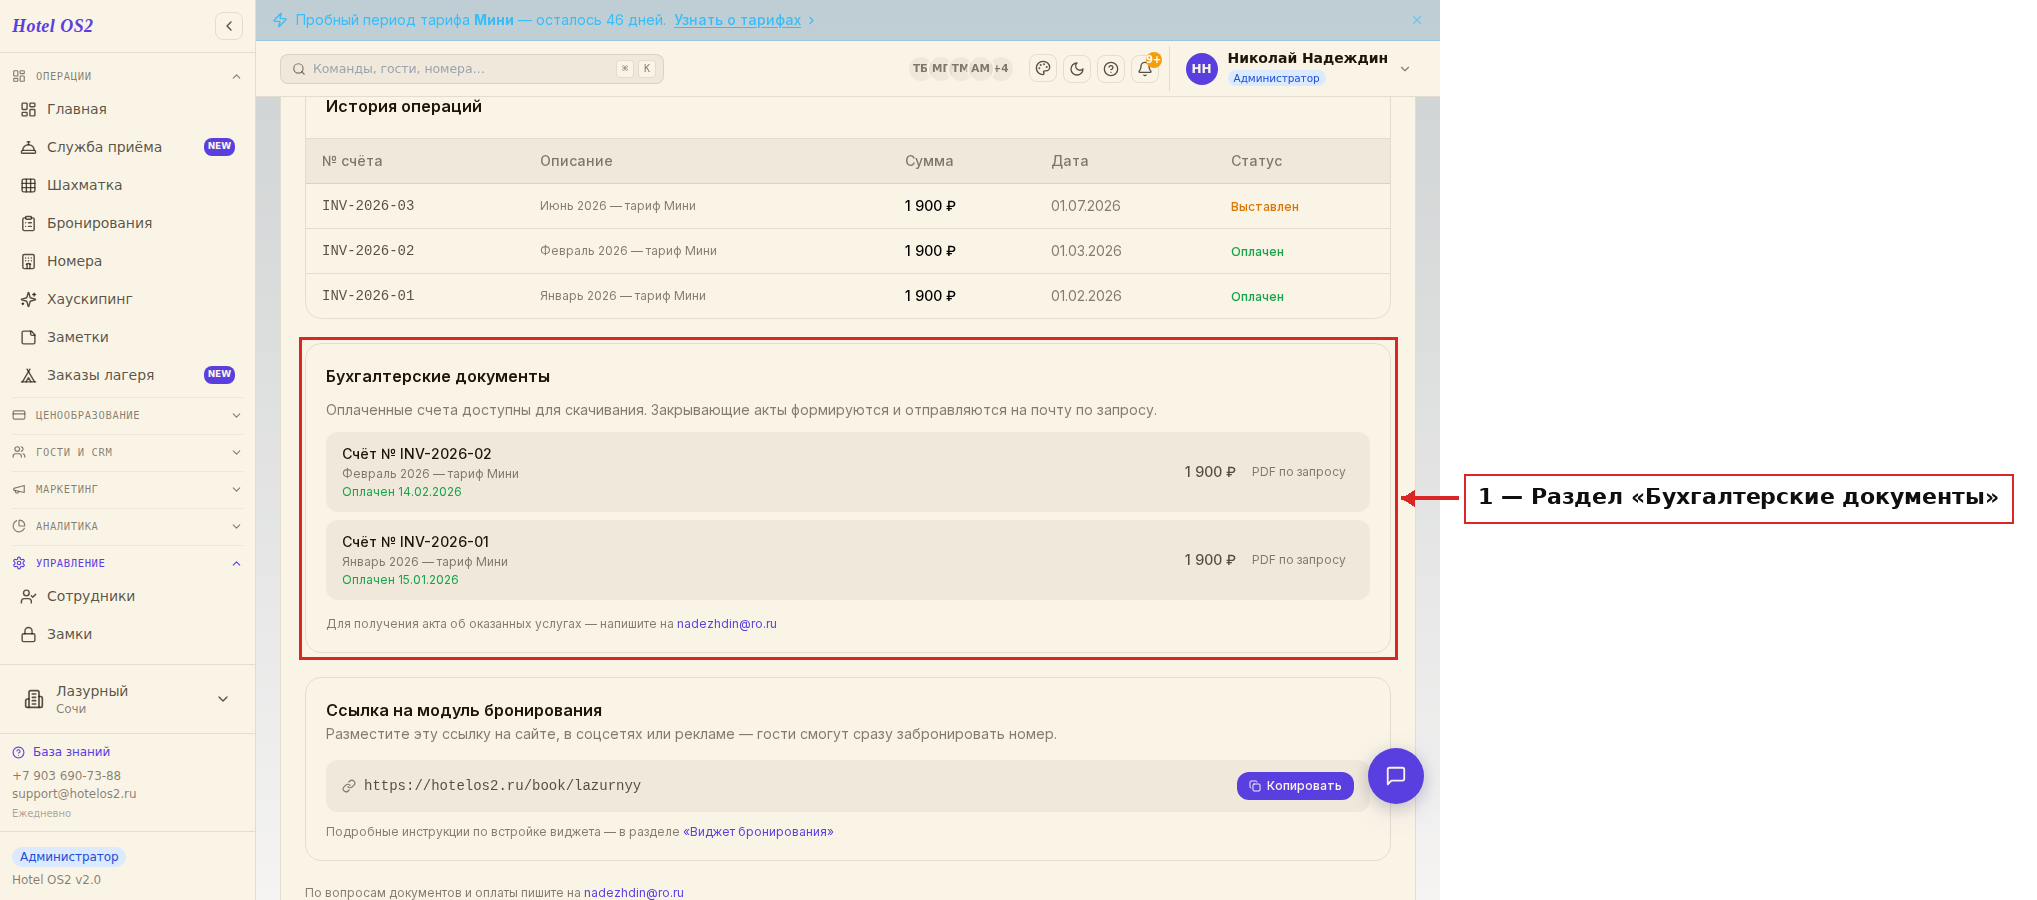Screen dimensions: 2037x900
Task: Copy the booking module link
Action: [x=1295, y=786]
